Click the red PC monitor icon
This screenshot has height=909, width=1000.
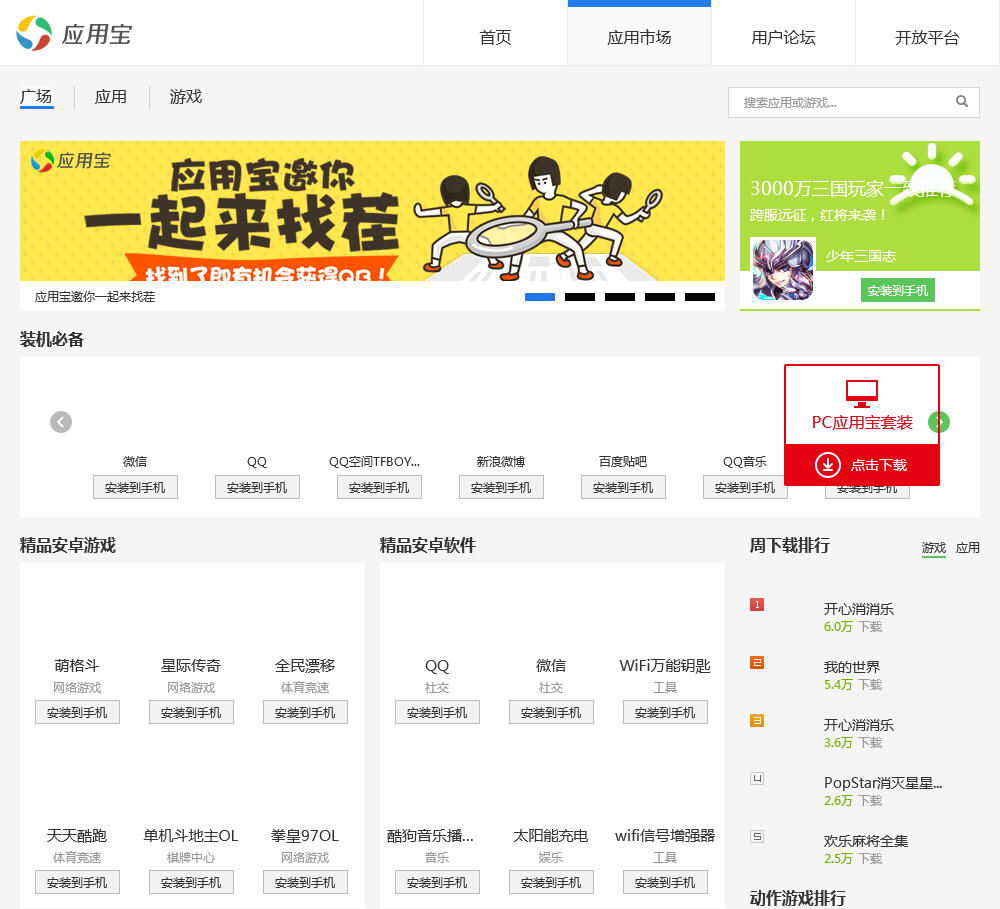[862, 394]
